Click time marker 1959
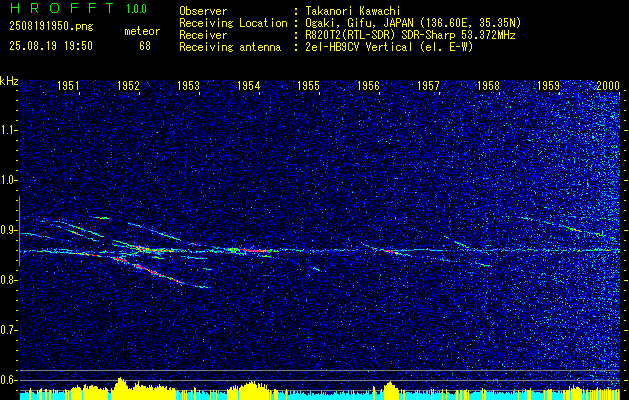This screenshot has width=629, height=400. pos(548,85)
